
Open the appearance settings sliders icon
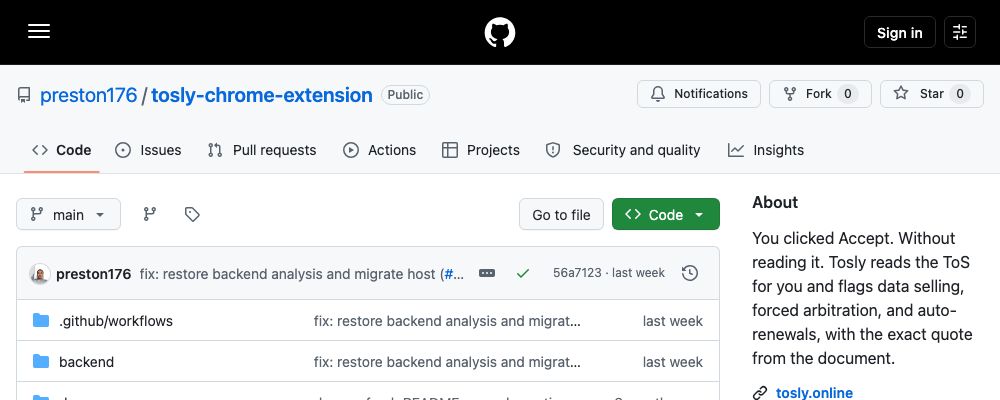click(x=960, y=33)
